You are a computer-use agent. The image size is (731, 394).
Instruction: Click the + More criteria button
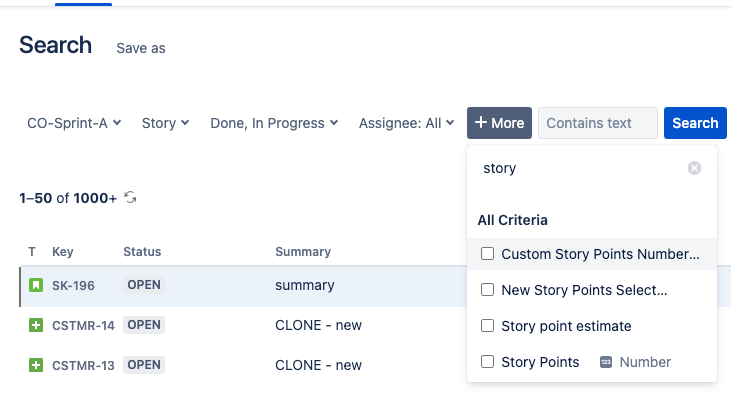[499, 123]
